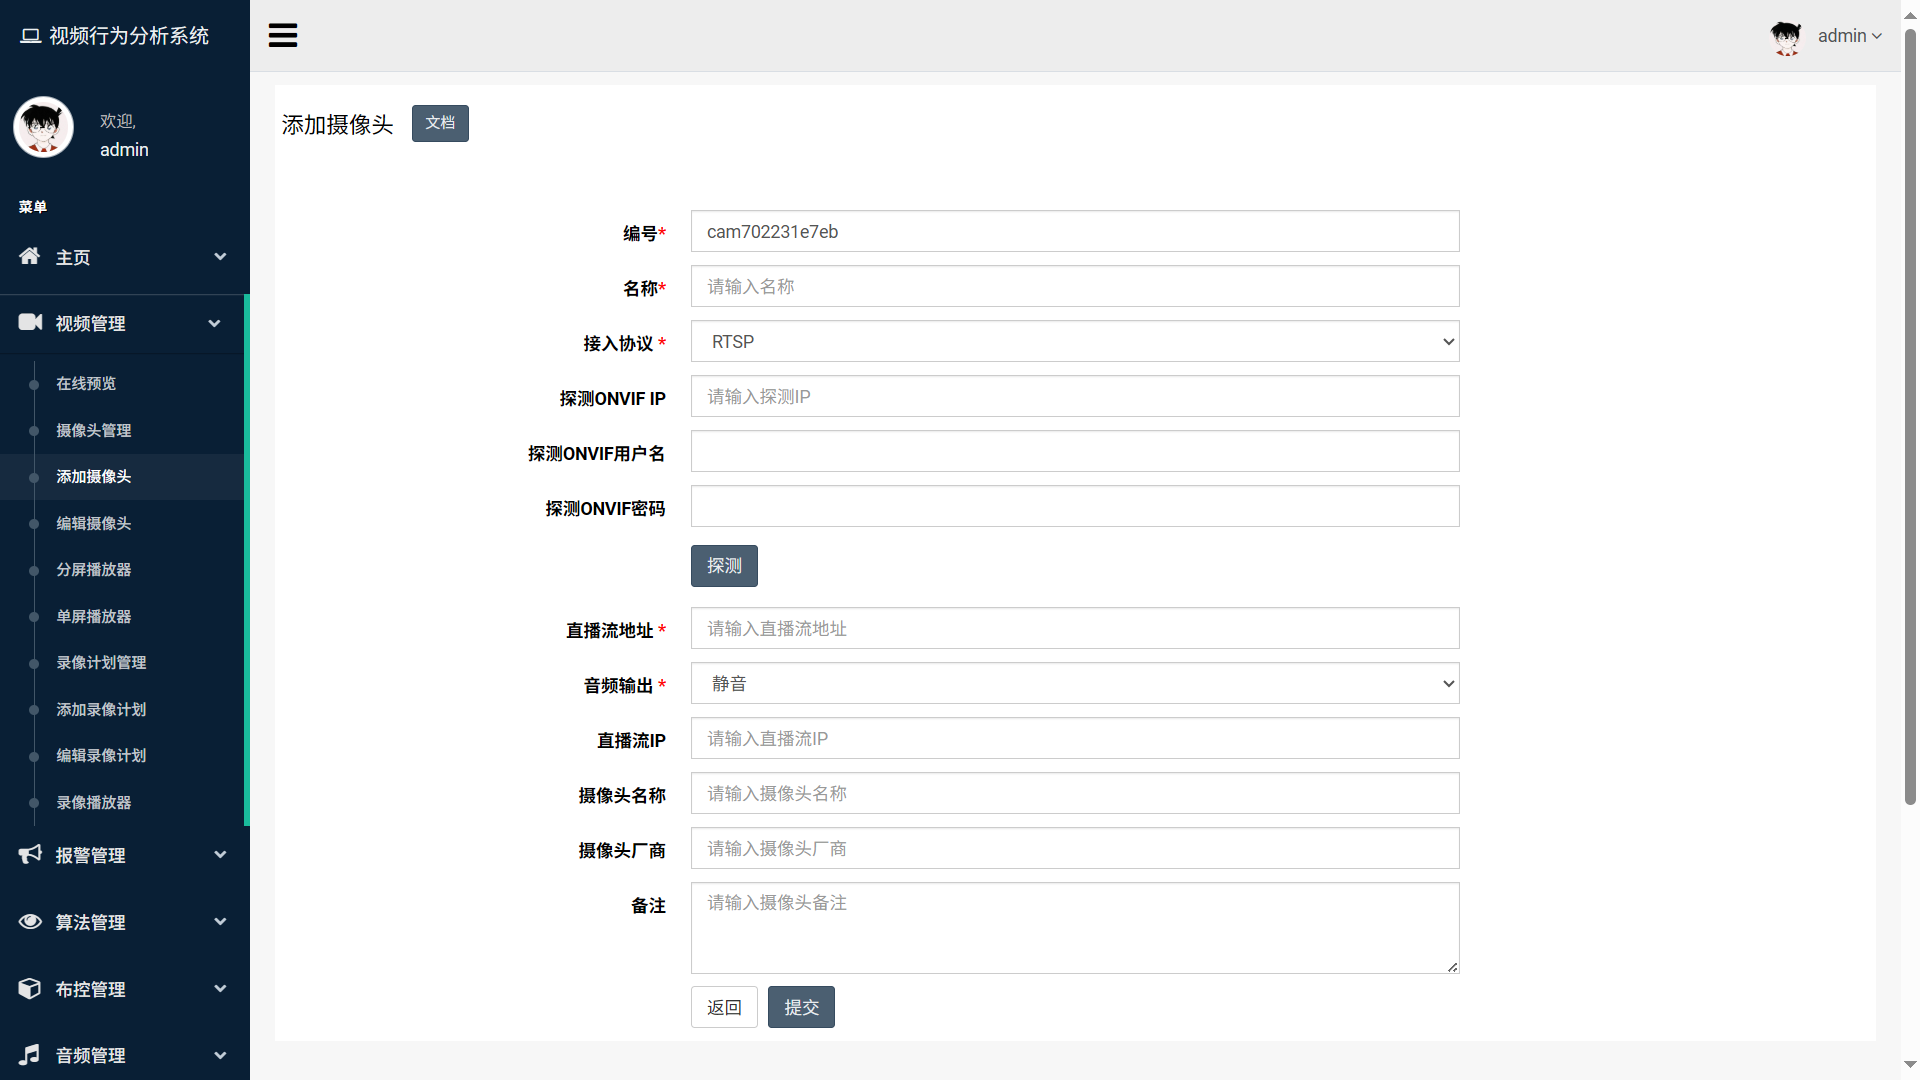Click the 返回 back button
1920x1080 pixels.
(724, 1007)
